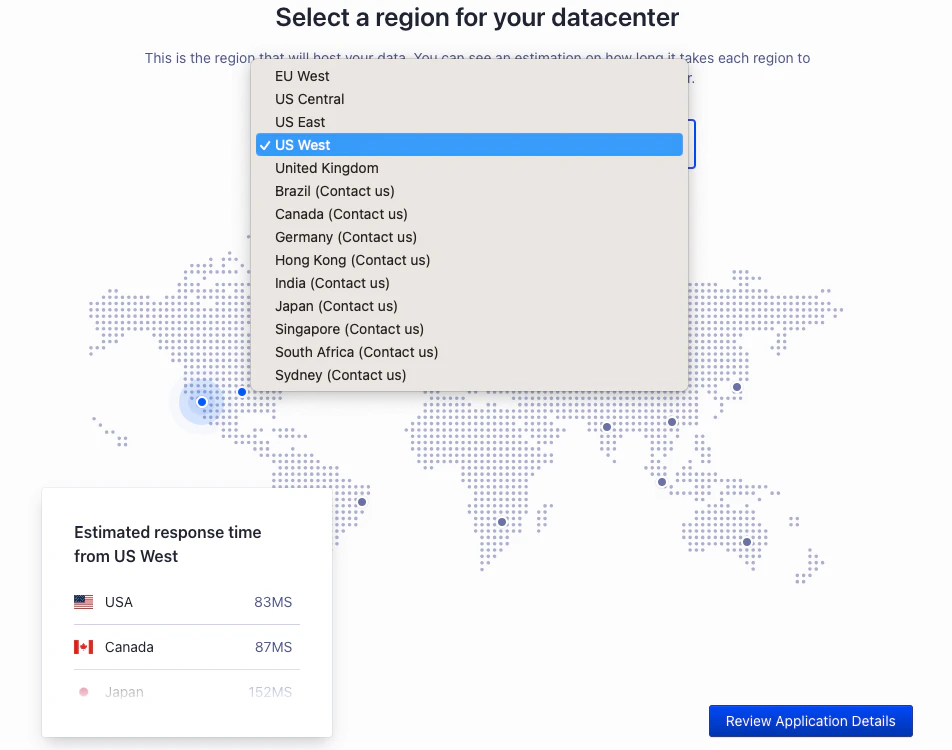The image size is (952, 750).
Task: Click the faded Japan flag icon
Action: coord(84,692)
